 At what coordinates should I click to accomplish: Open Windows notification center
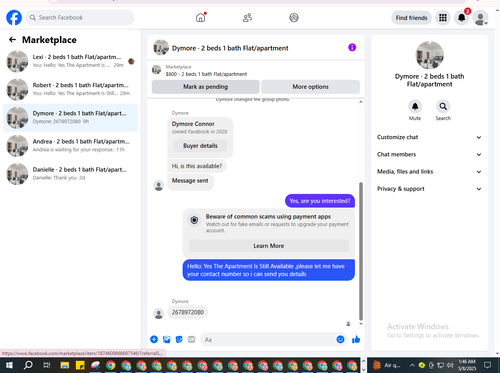click(x=488, y=365)
